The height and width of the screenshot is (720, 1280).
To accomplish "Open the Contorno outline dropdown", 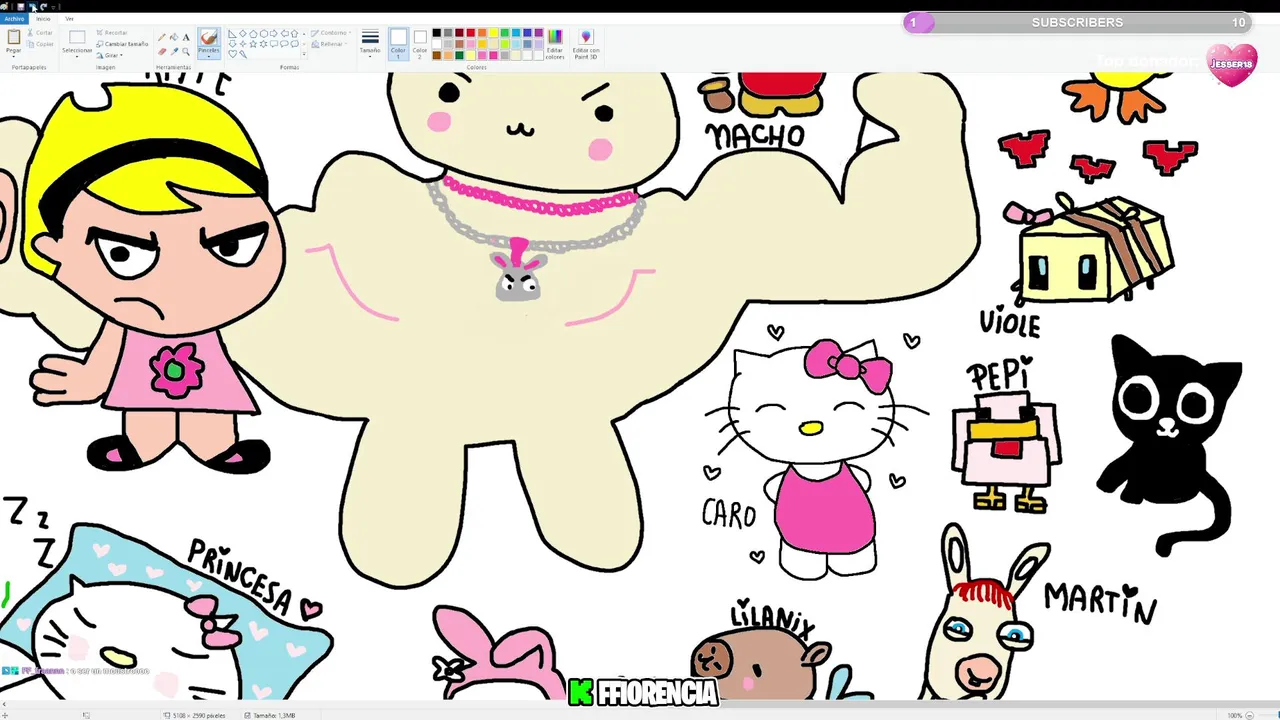I will tap(333, 33).
